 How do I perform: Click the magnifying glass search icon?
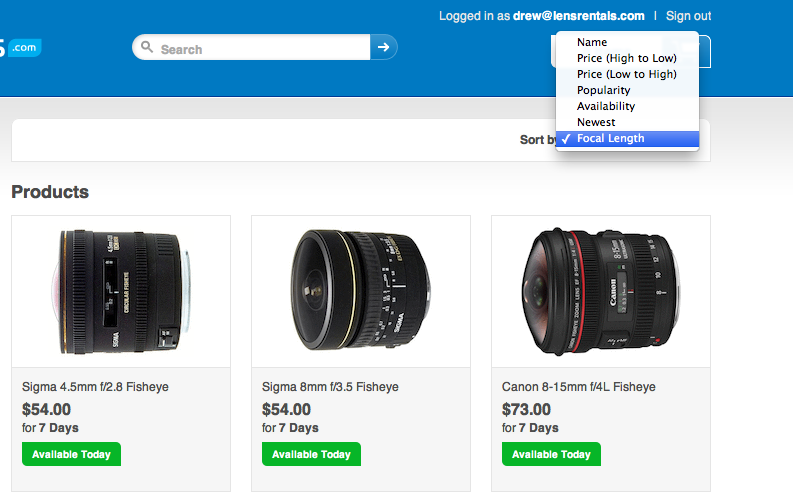point(148,47)
